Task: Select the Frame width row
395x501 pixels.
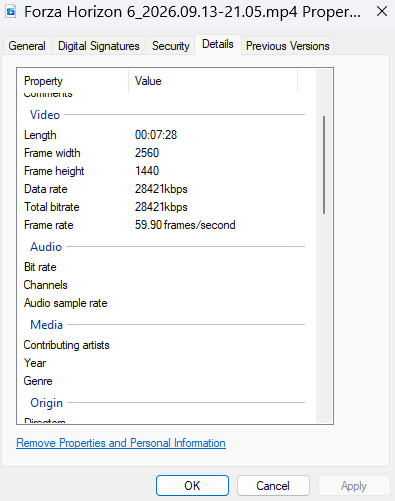Action: tap(164, 153)
